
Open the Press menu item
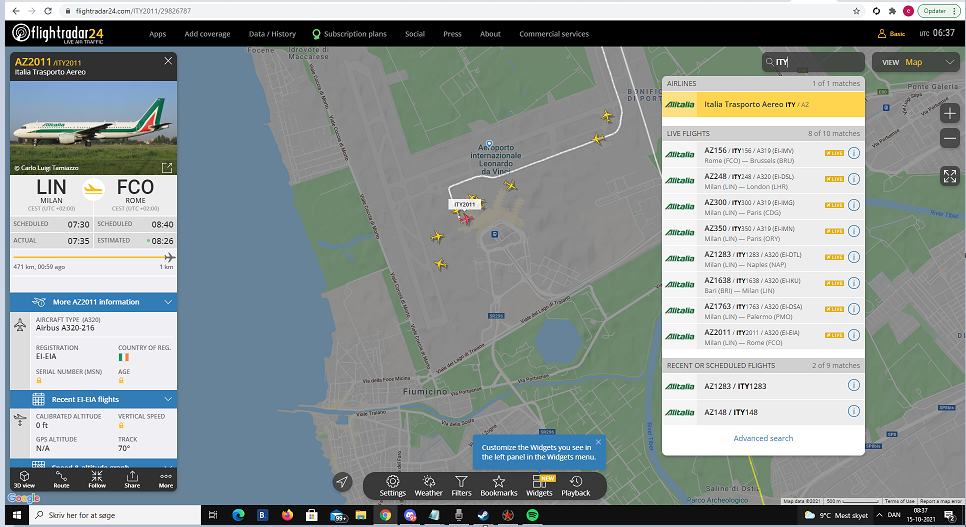(x=452, y=34)
